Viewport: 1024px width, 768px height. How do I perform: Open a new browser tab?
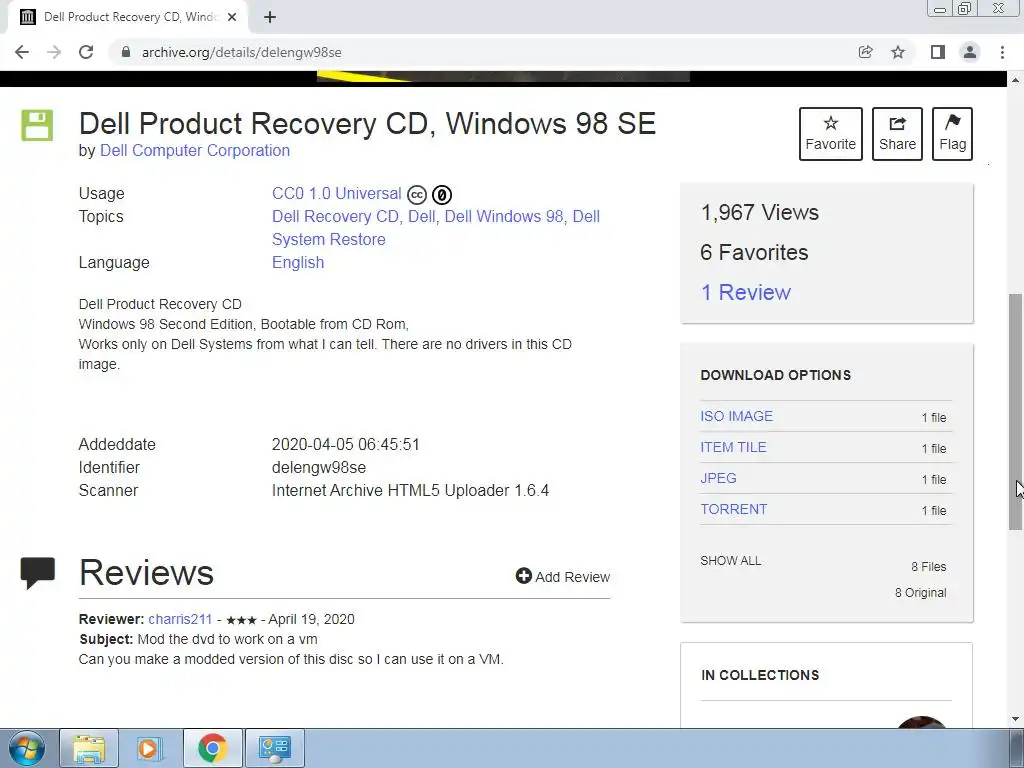270,17
